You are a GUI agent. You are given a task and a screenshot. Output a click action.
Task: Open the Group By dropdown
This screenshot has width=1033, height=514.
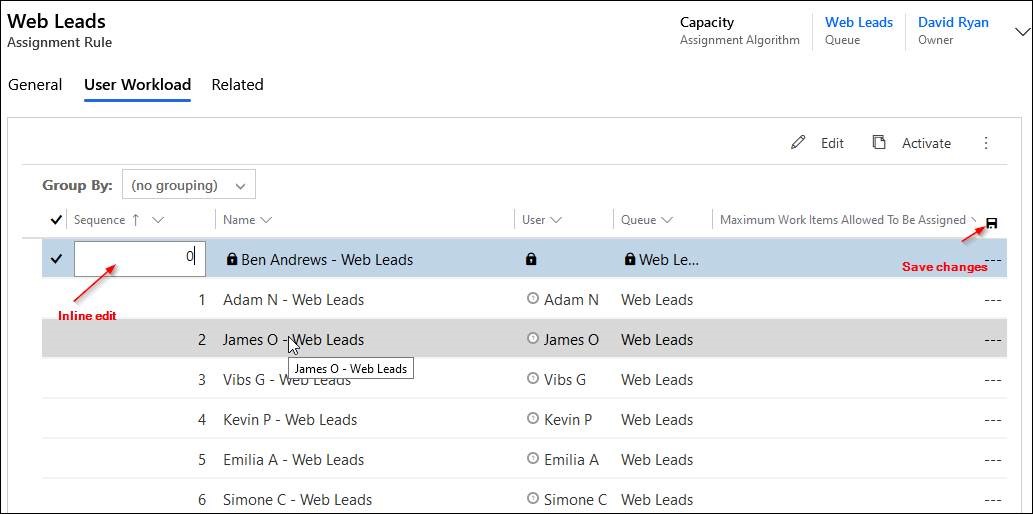point(189,185)
